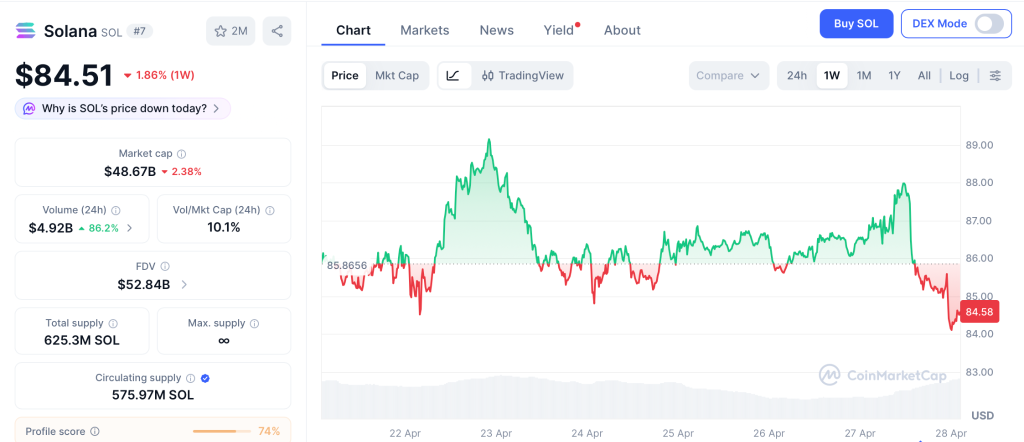Enable Log scale on chart
The image size is (1024, 442).
point(958,75)
